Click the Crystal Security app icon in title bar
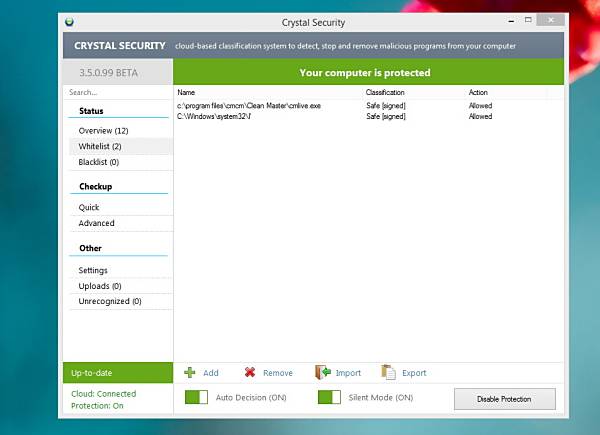This screenshot has width=600, height=435. click(70, 22)
